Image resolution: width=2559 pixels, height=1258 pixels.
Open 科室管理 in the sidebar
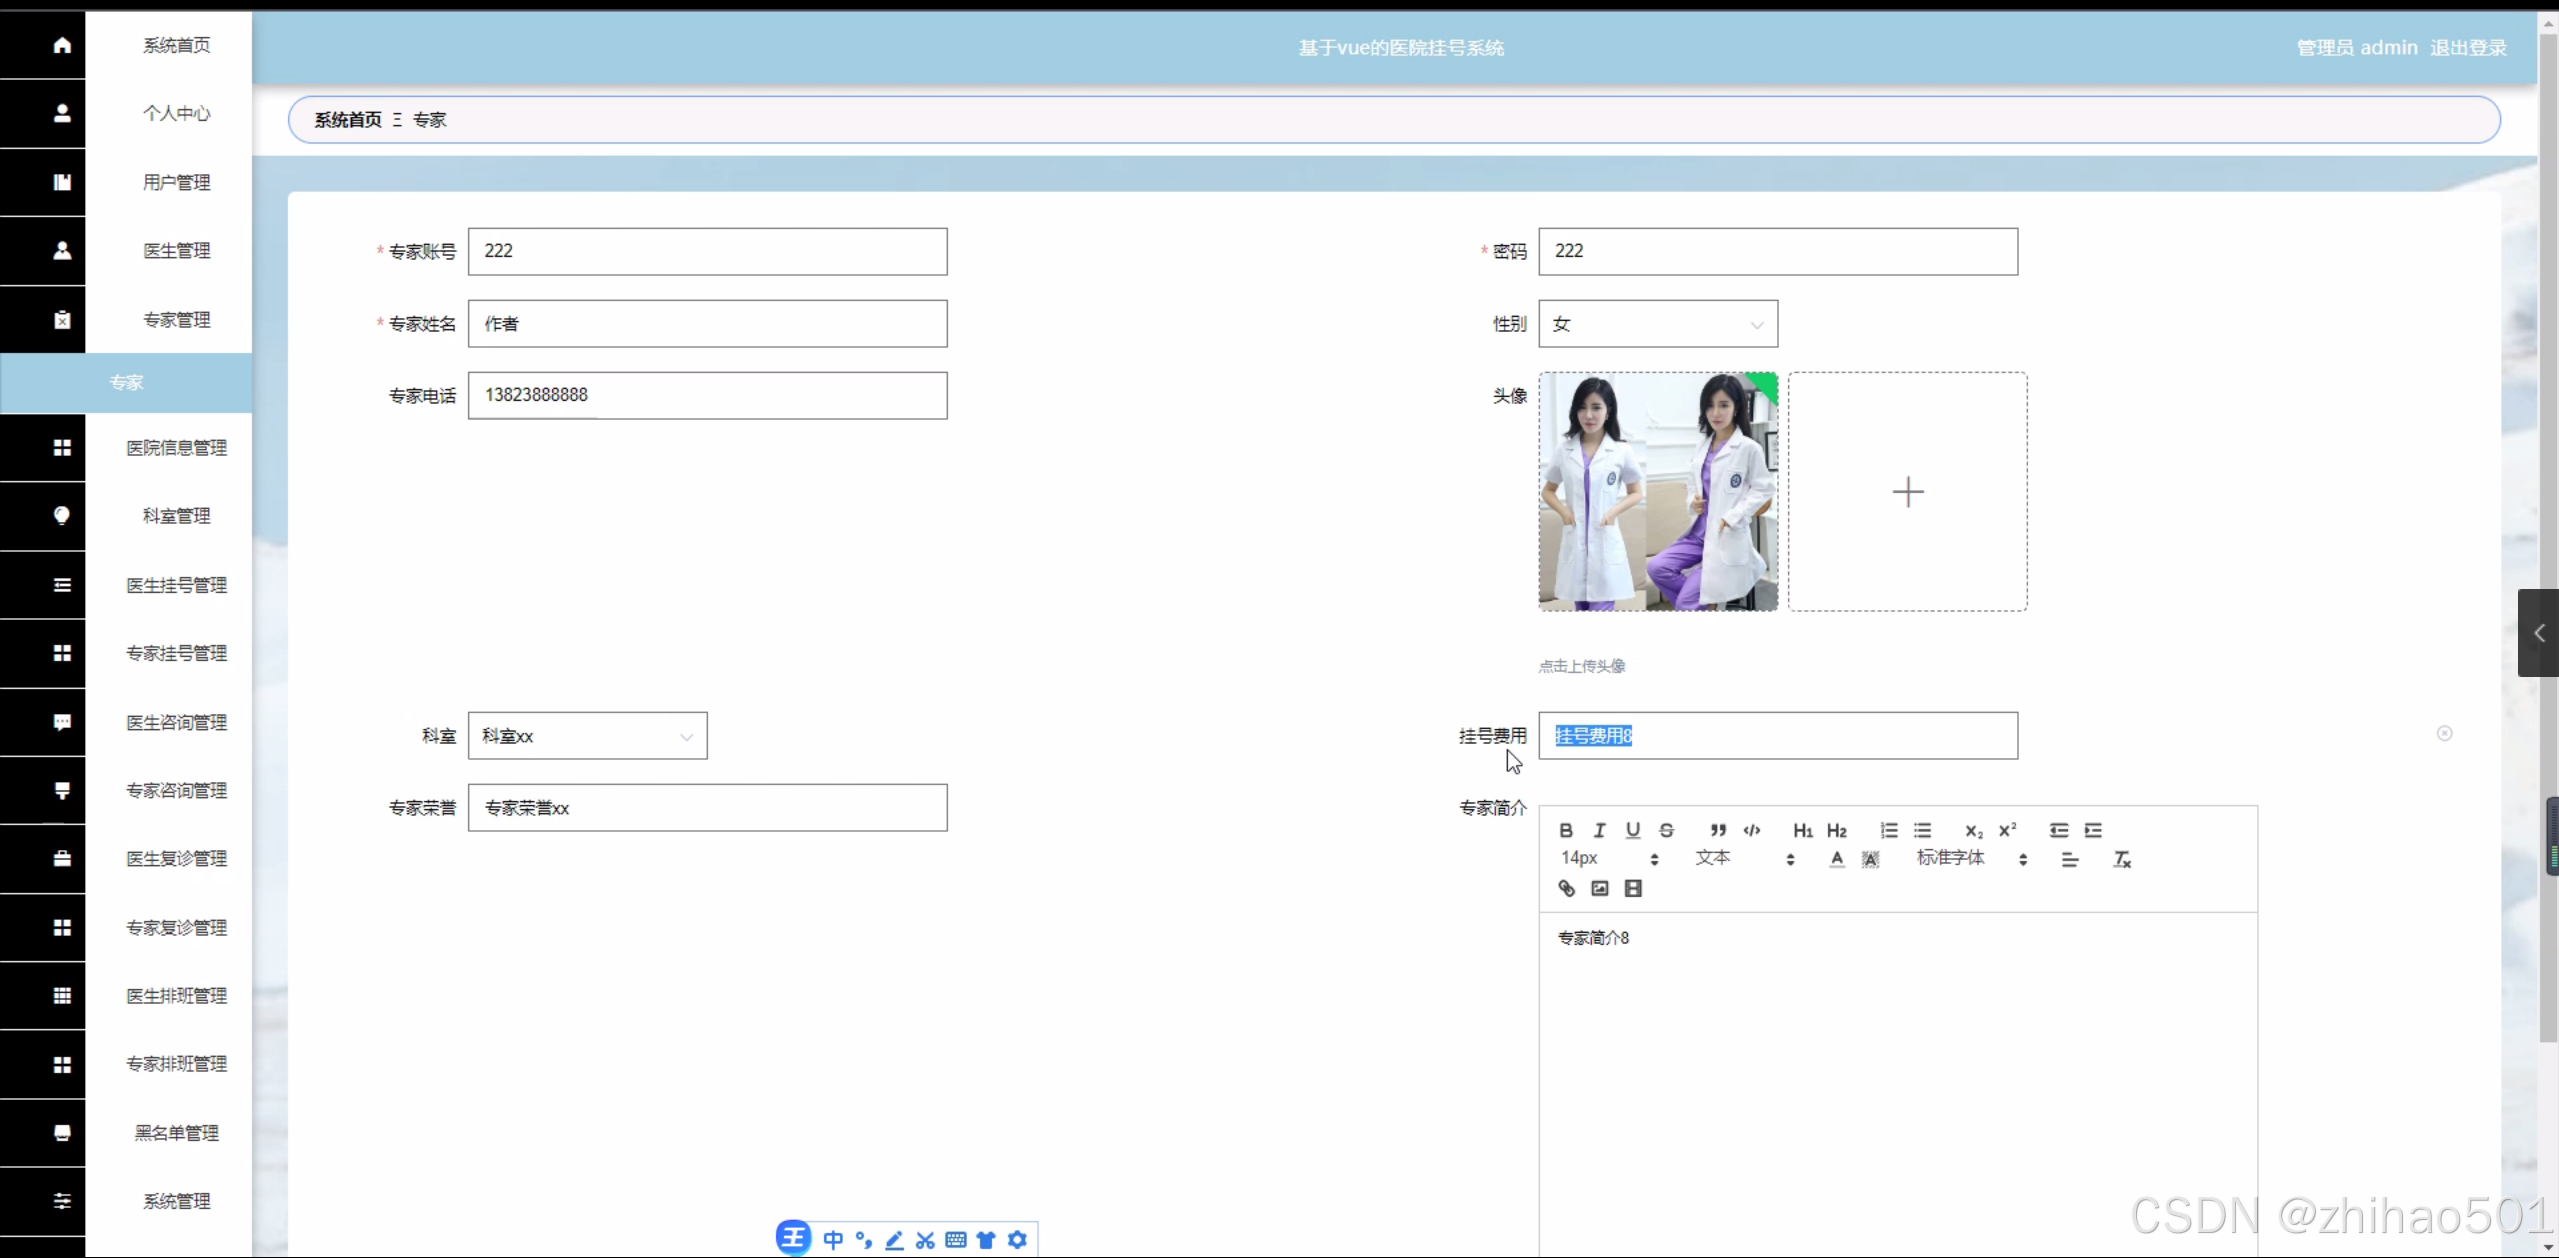pos(176,516)
